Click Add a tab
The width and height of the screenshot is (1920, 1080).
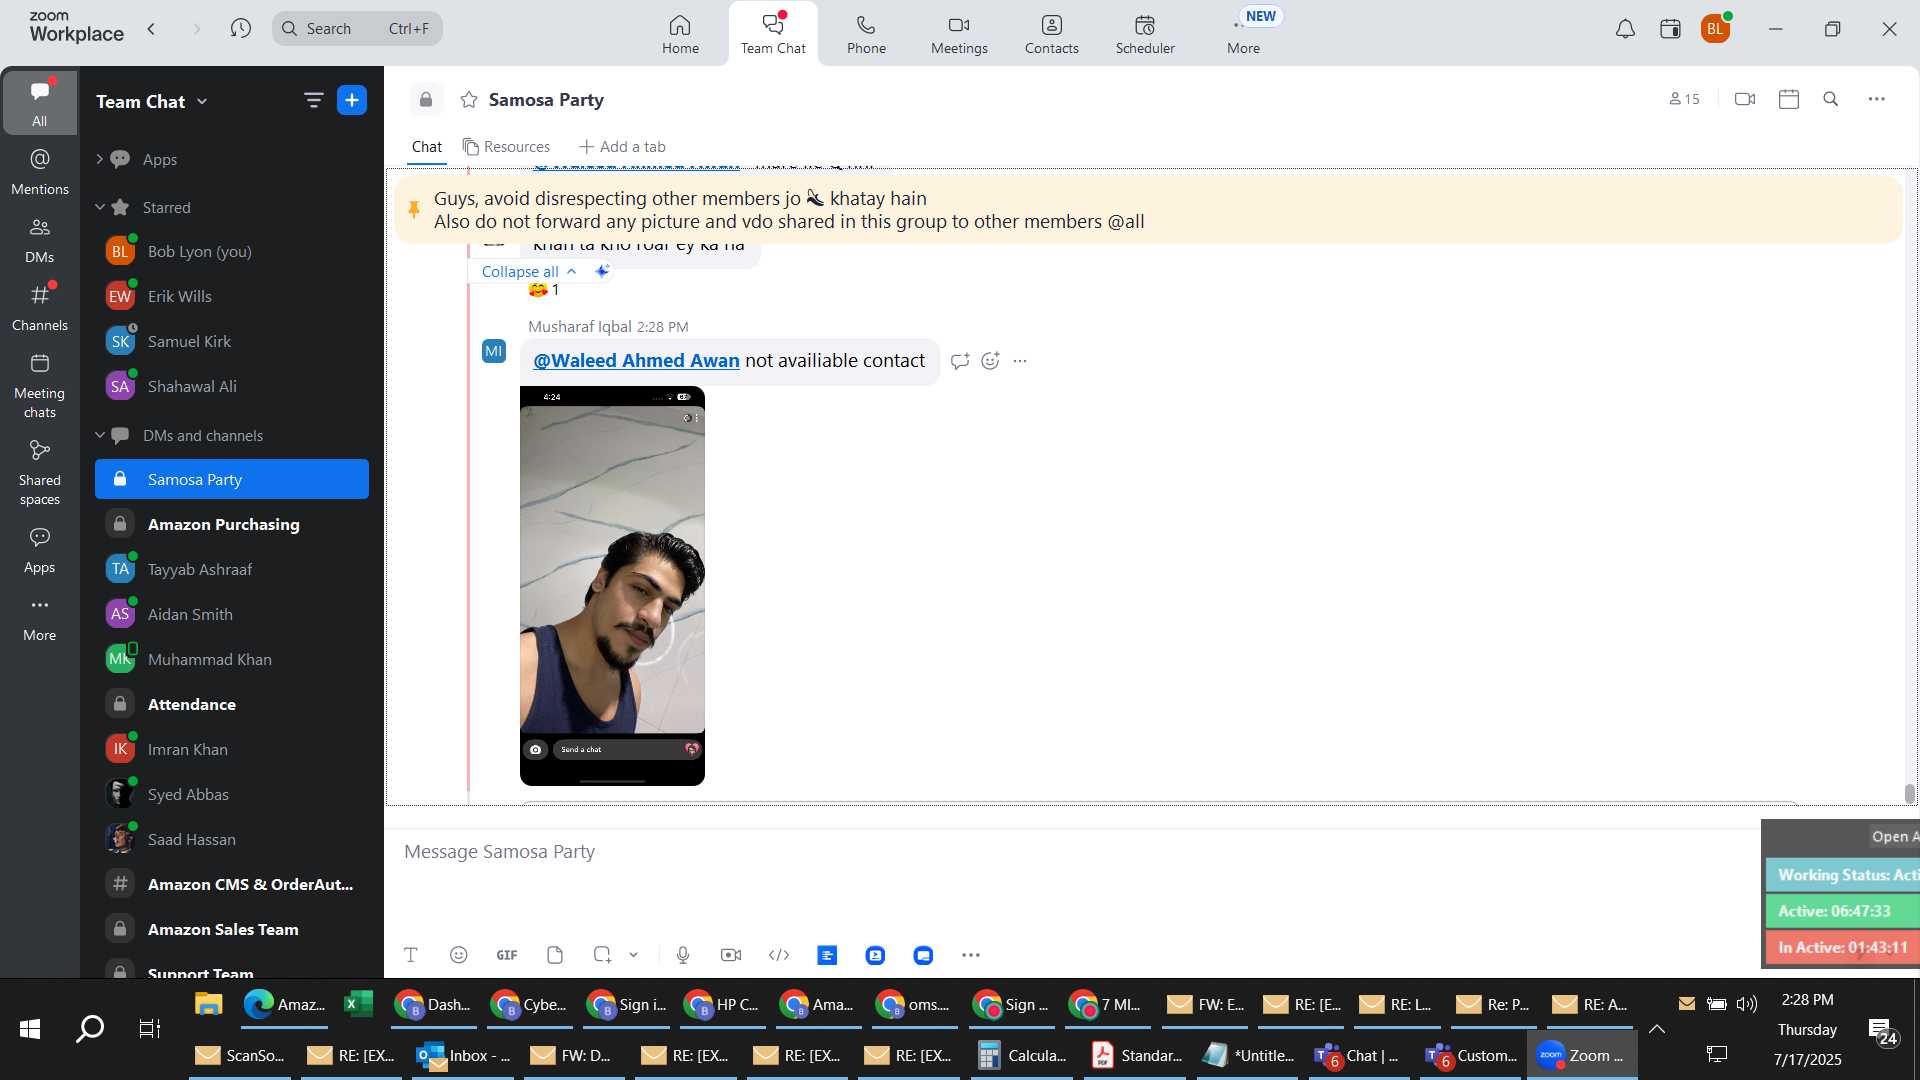pos(622,147)
